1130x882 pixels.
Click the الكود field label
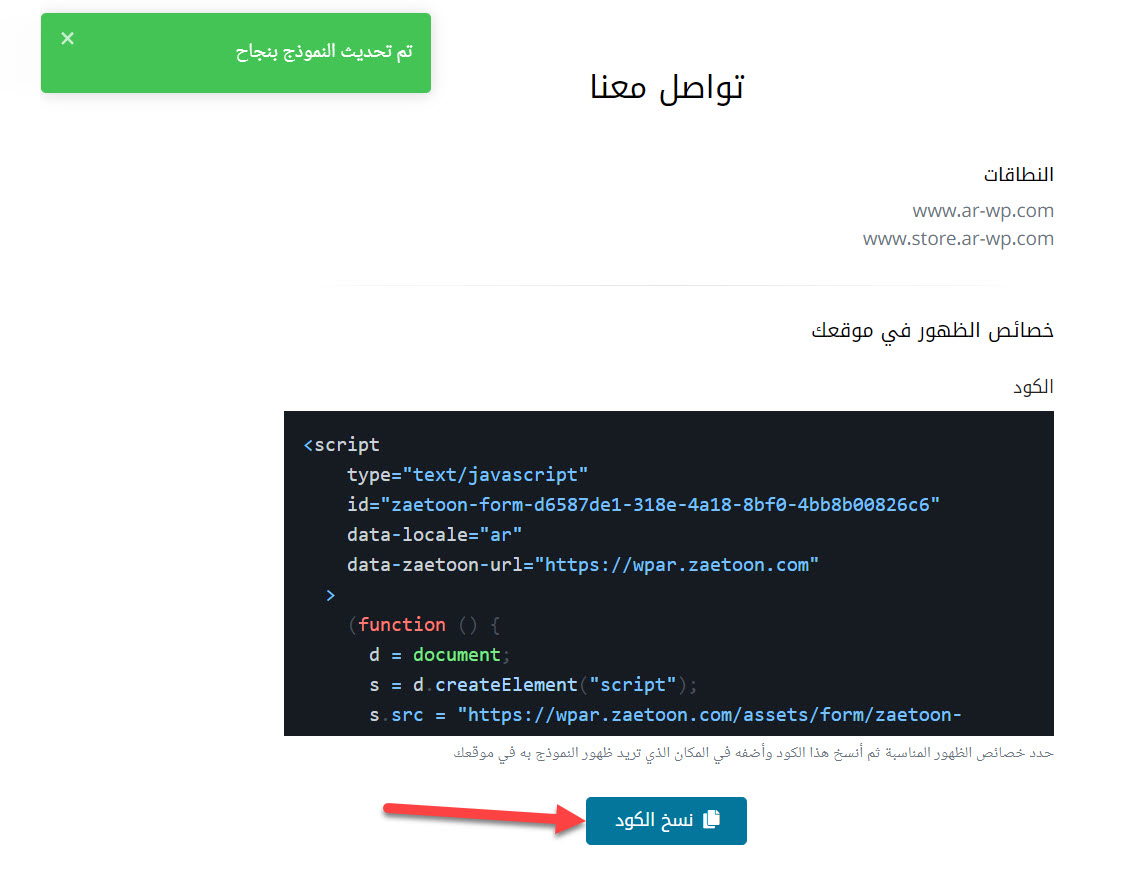point(1033,387)
